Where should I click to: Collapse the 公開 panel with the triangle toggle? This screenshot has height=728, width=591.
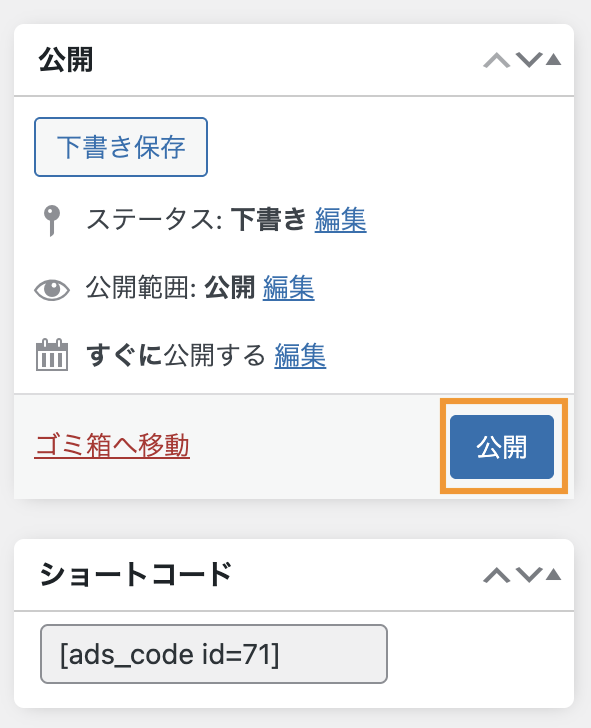pos(553,59)
